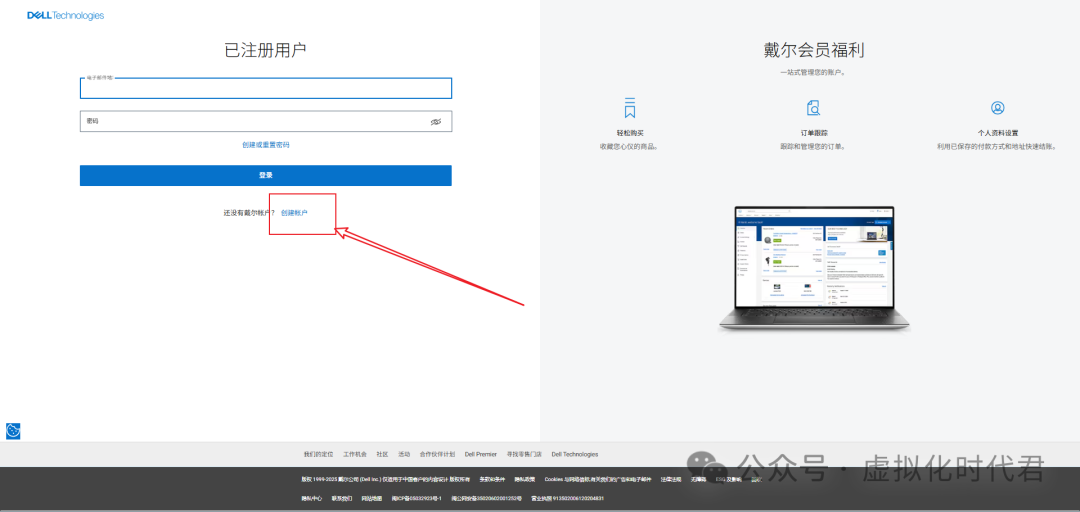
Task: Open the 联系我们 footer link
Action: [x=342, y=498]
